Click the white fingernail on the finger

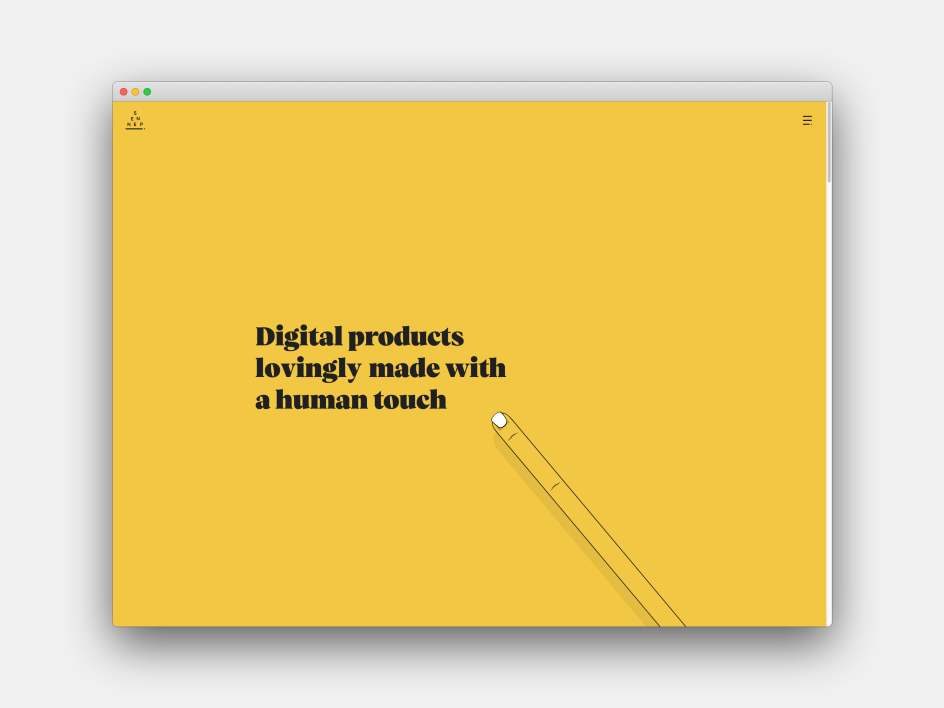[499, 420]
